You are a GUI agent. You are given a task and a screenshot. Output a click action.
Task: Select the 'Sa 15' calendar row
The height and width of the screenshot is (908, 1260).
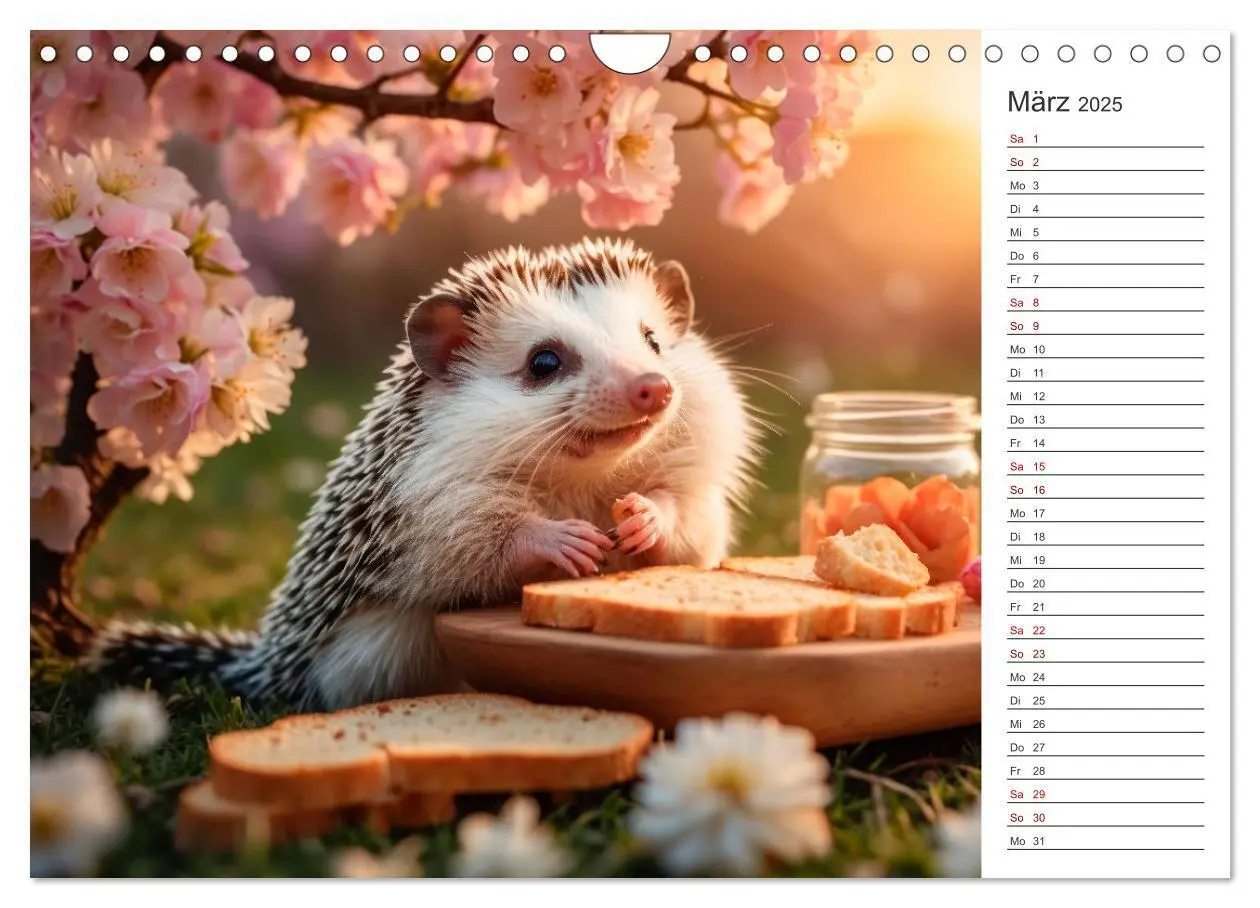pos(1105,466)
